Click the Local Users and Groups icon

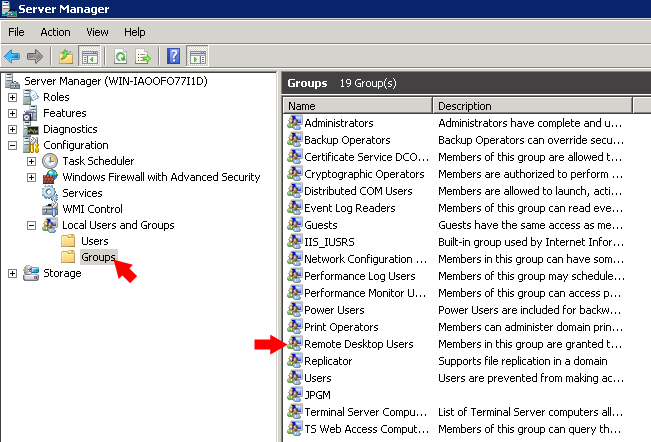click(x=50, y=225)
